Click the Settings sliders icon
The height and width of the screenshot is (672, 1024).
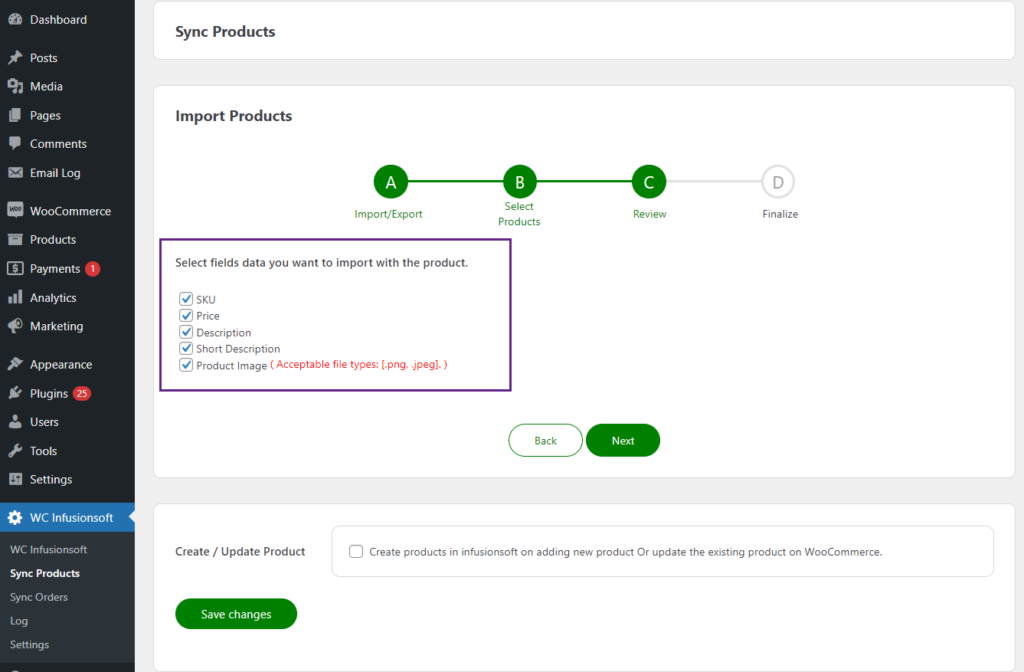[15, 479]
